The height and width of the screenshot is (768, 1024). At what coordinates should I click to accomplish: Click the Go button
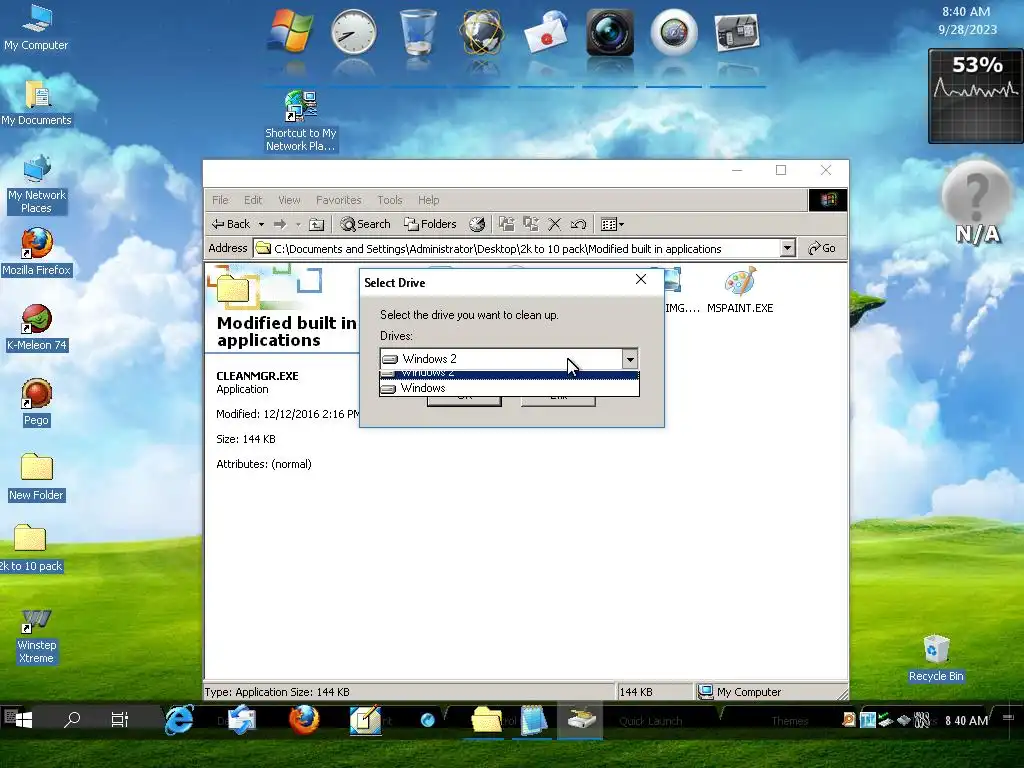coord(822,248)
